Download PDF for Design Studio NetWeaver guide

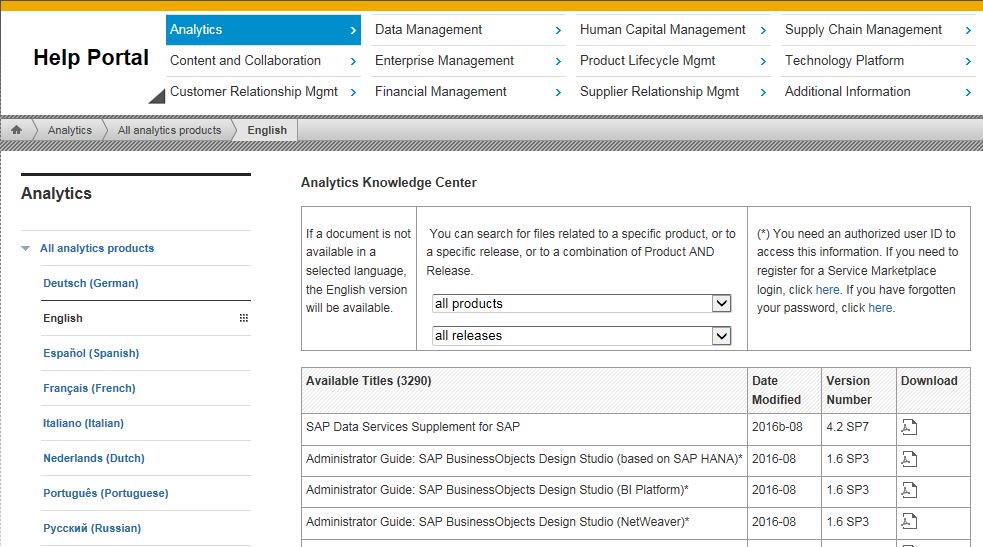[909, 521]
